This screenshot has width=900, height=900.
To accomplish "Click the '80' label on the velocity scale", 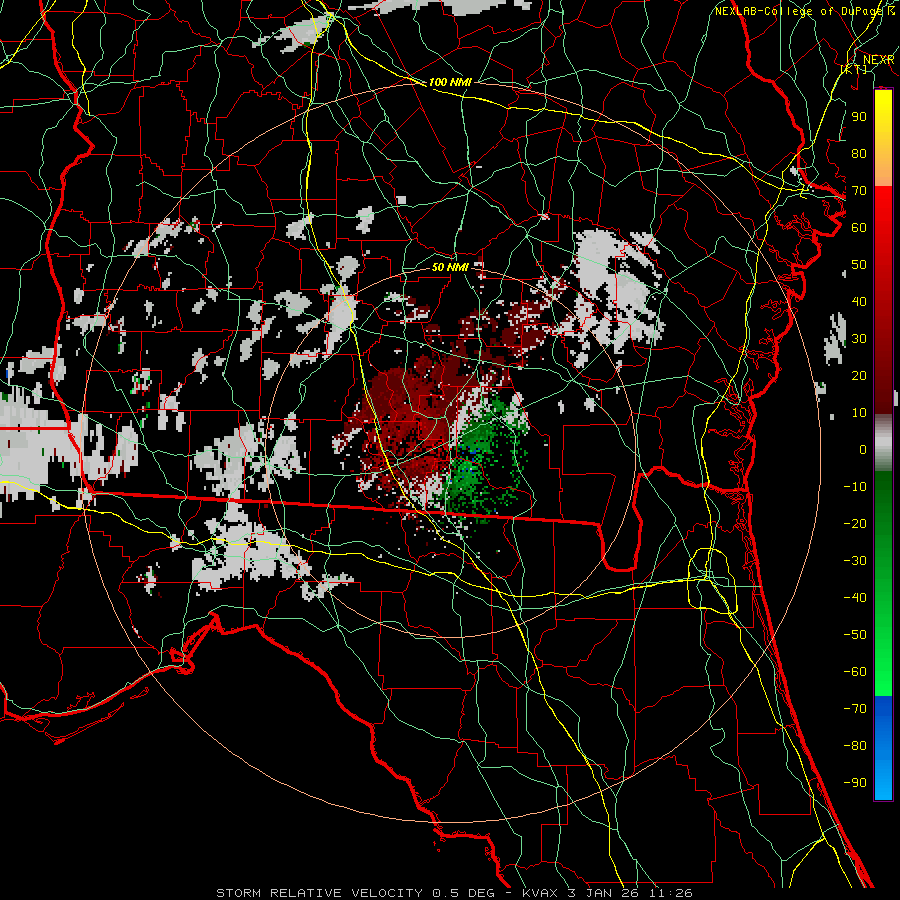I will (859, 154).
